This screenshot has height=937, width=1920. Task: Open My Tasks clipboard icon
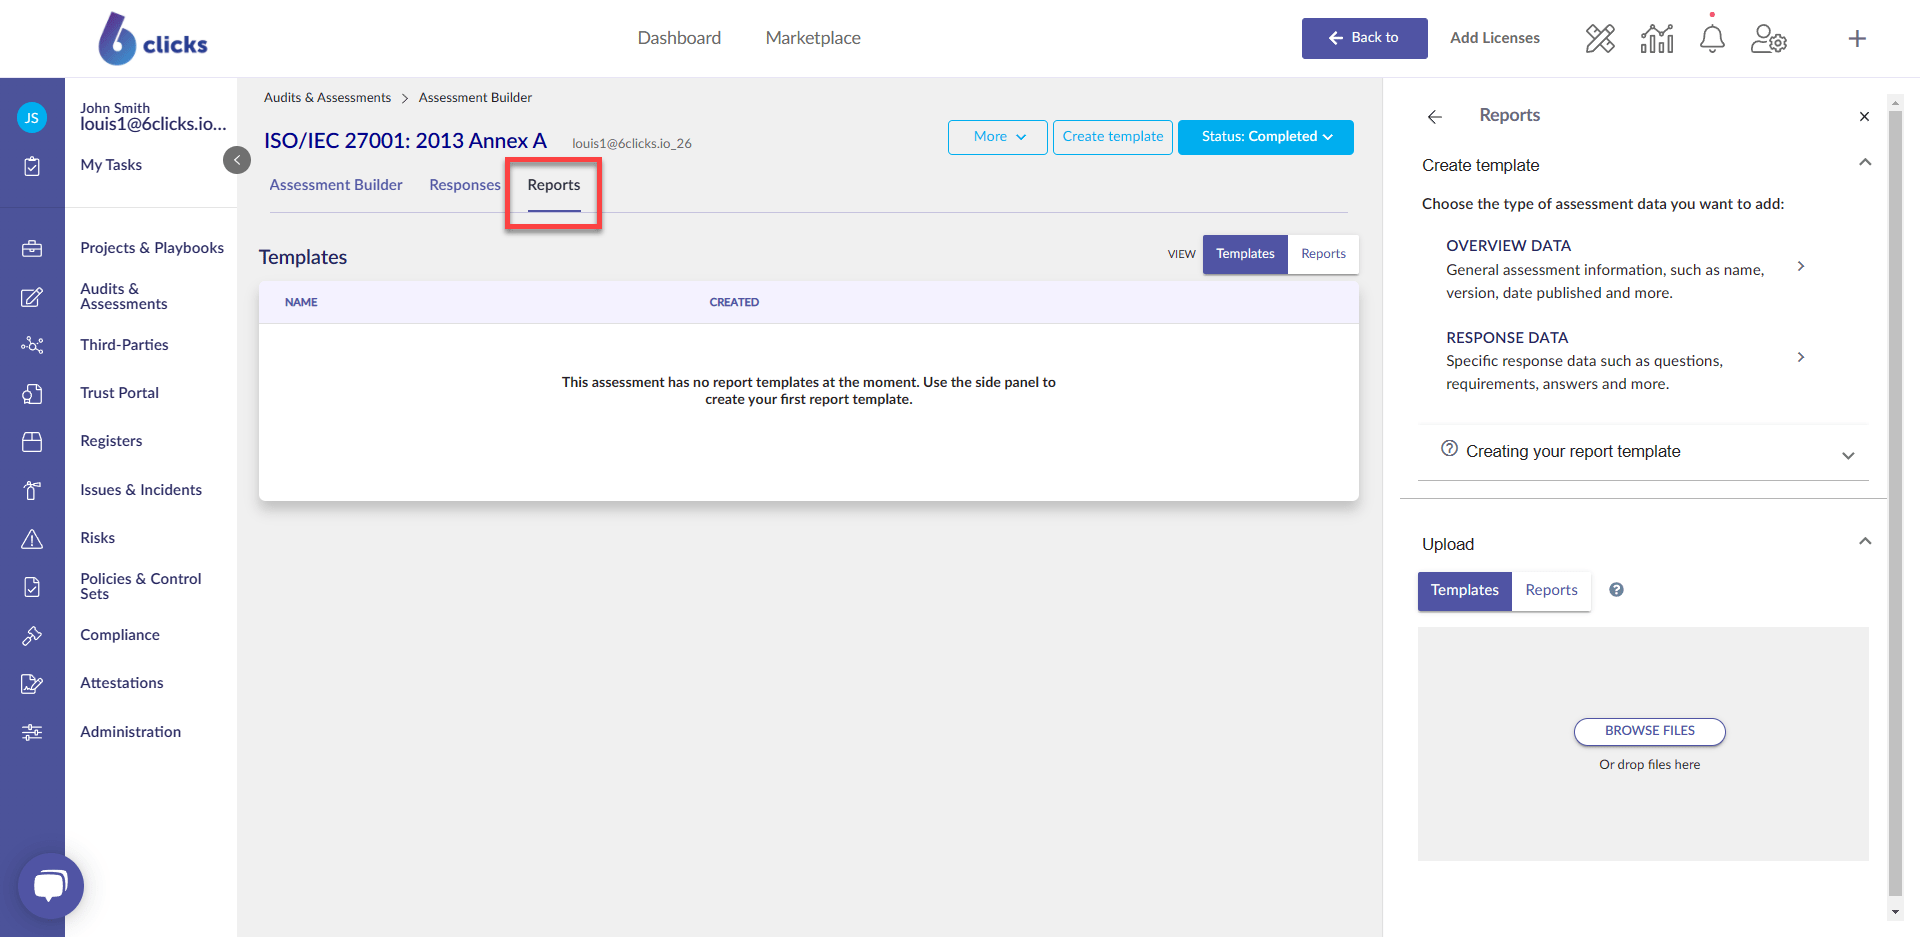[x=32, y=166]
